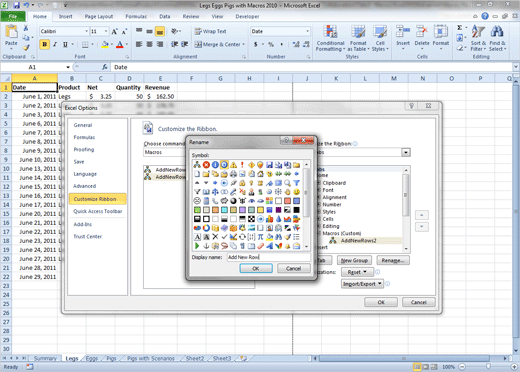Image resolution: width=520 pixels, height=372 pixels.
Task: Choose the salmon red square symbol
Action: click(x=287, y=201)
